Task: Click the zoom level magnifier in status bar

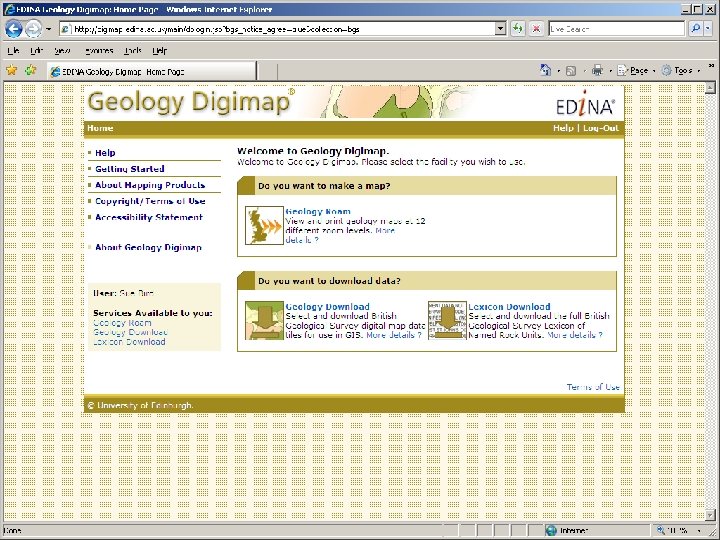Action: (x=661, y=530)
